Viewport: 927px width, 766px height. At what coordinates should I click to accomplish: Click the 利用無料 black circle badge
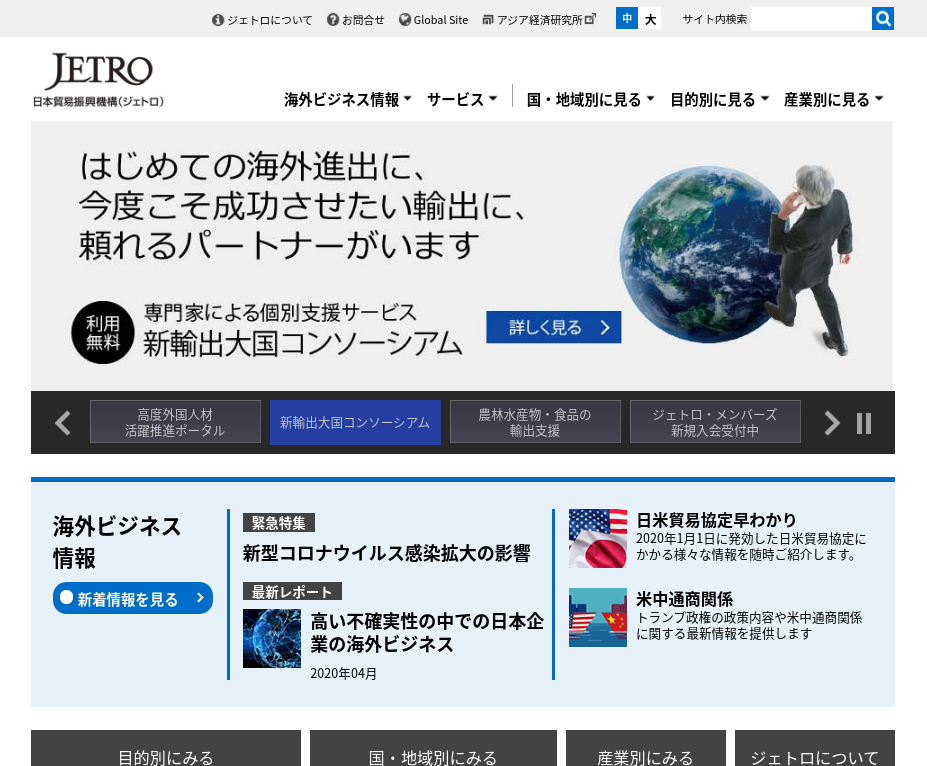click(103, 332)
